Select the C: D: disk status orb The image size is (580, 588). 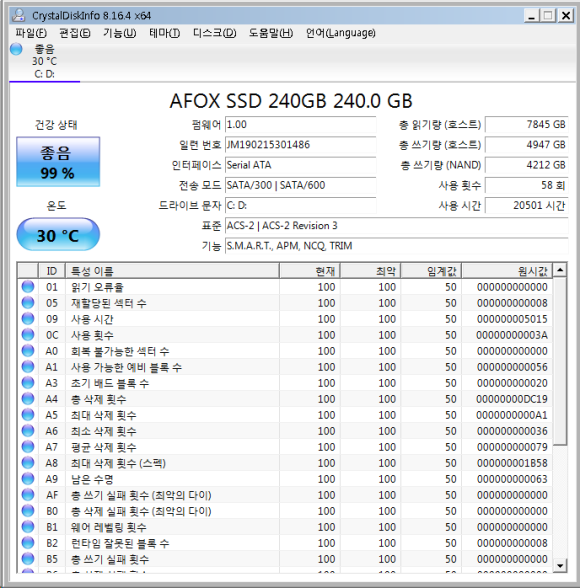[16, 49]
